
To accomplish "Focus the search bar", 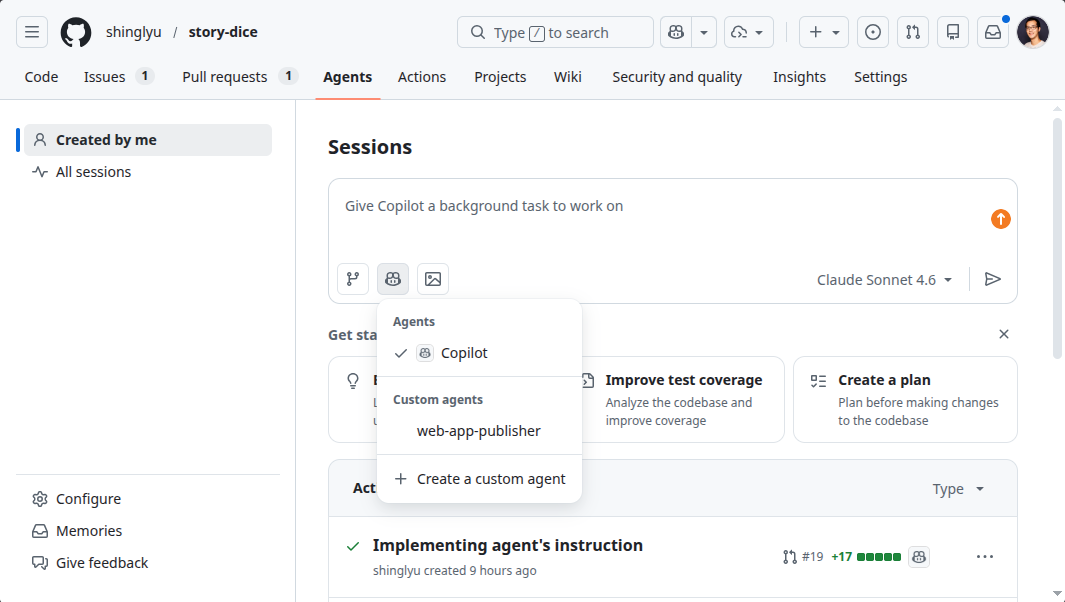I will 555,32.
